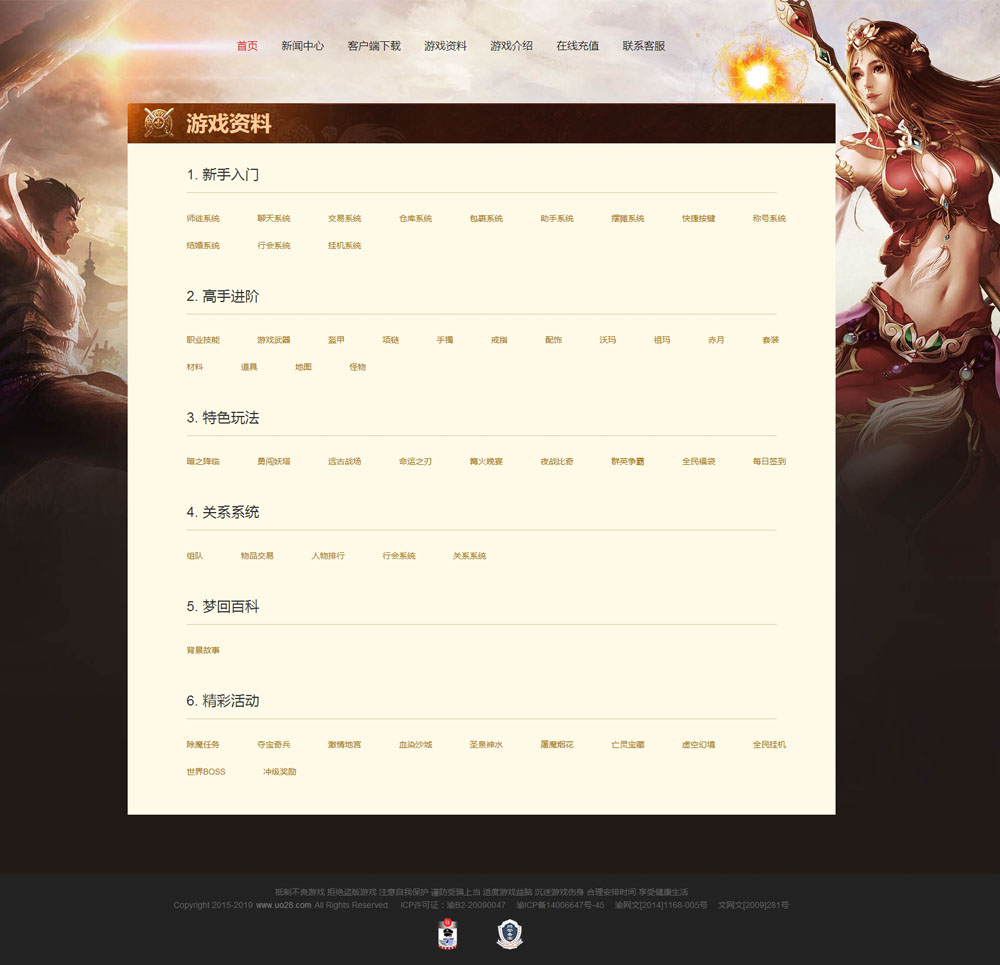This screenshot has width=1000, height=965.
Task: Visit the www.uo28.com footer link
Action: click(x=283, y=905)
